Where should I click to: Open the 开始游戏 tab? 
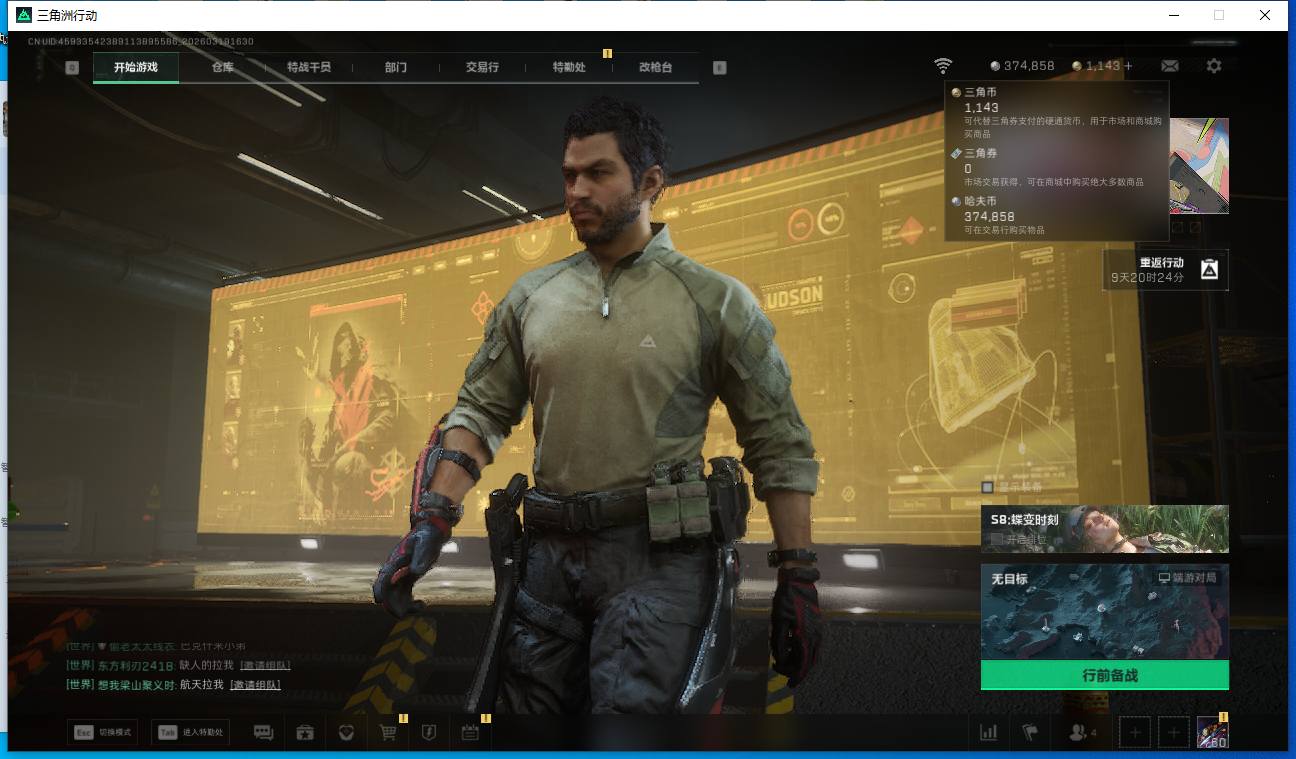click(x=136, y=67)
